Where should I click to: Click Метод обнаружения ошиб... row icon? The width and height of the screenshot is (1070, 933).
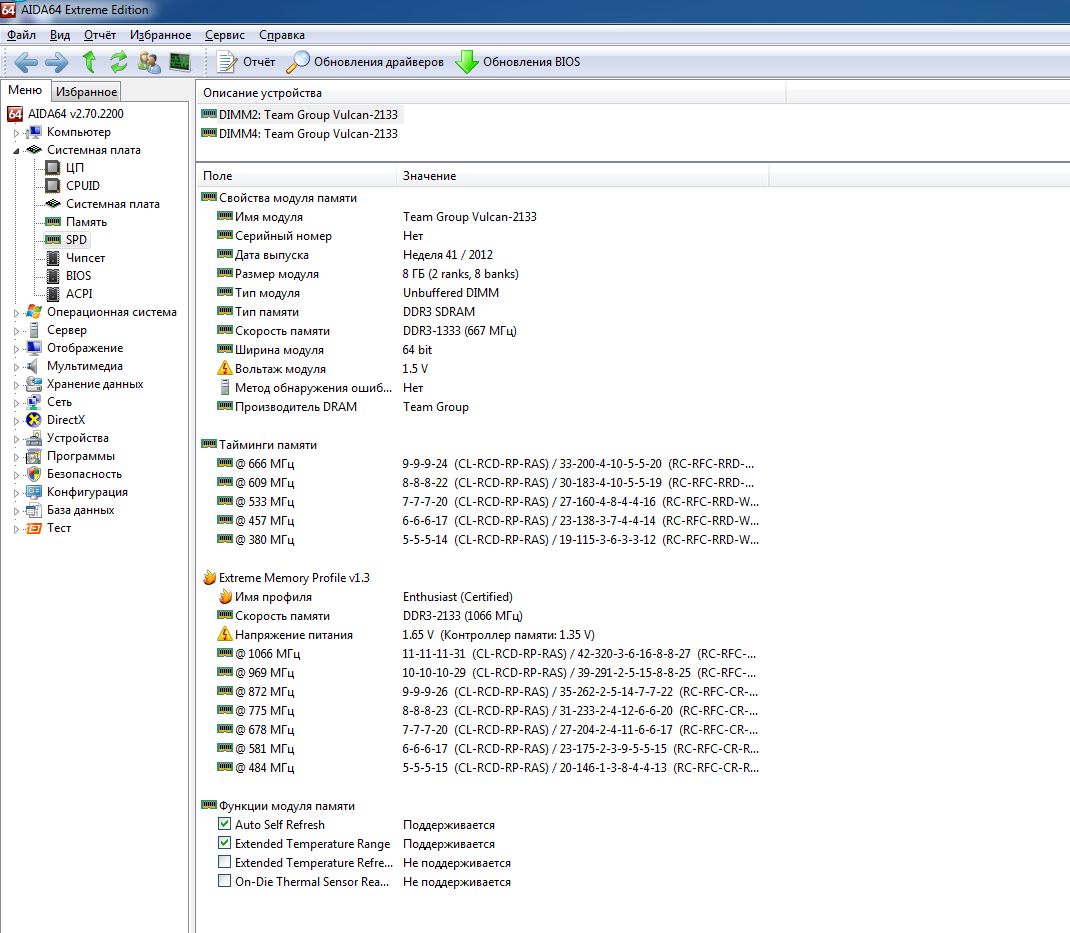225,388
